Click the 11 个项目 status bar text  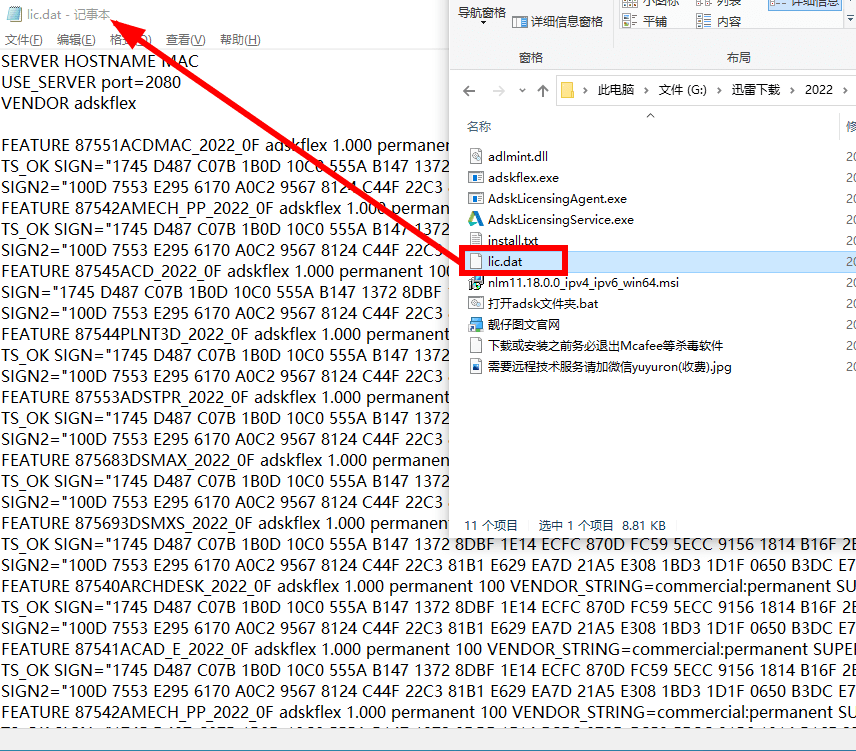coord(491,526)
